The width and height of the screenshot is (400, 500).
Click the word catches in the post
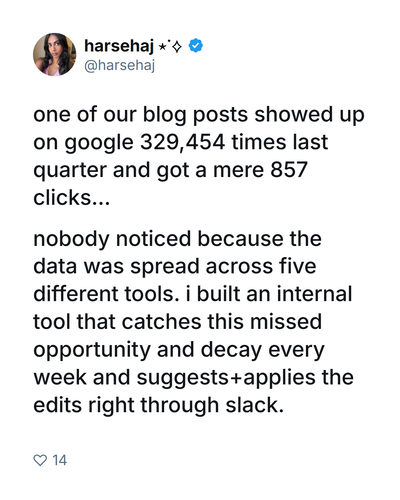162,322
